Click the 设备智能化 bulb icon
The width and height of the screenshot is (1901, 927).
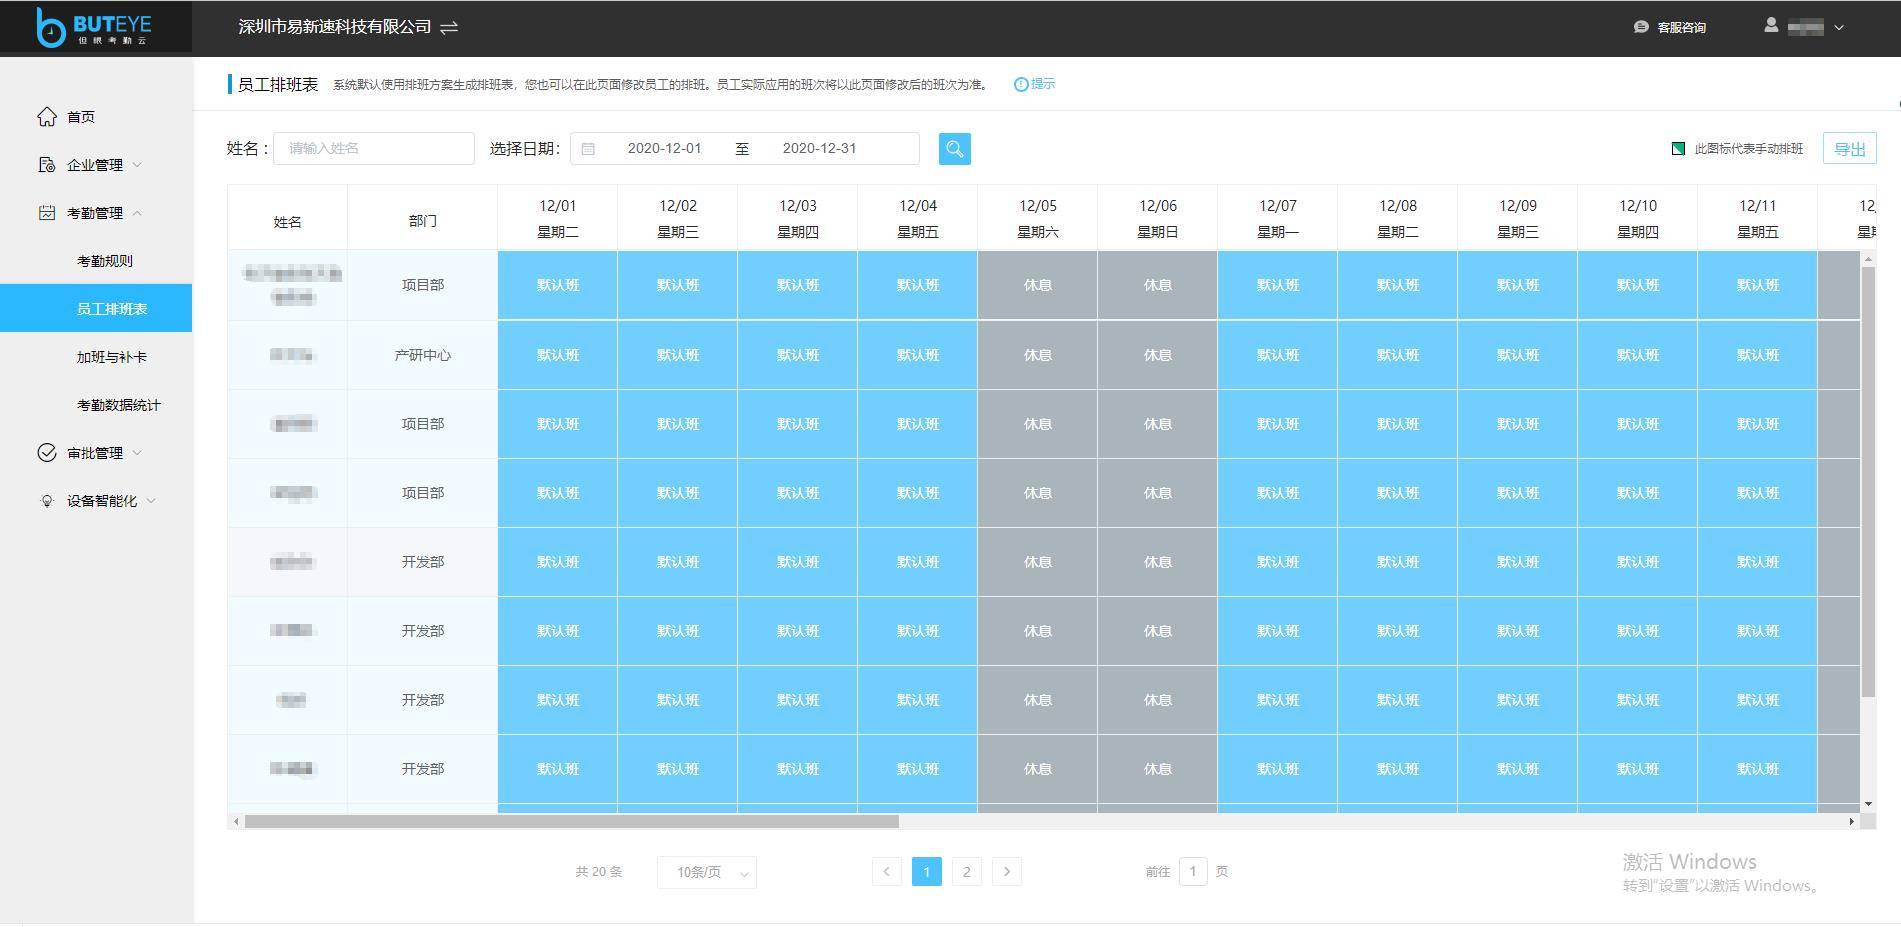(x=47, y=501)
